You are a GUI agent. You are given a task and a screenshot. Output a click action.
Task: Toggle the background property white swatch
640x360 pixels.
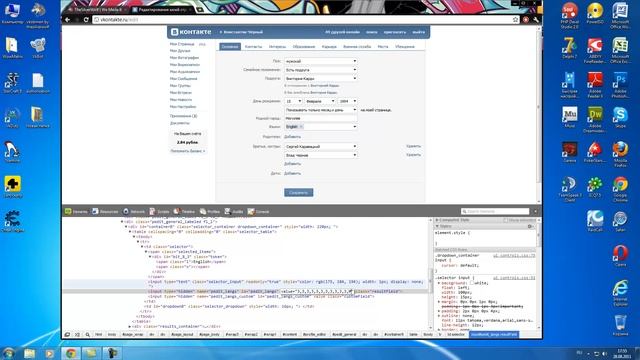click(471, 283)
